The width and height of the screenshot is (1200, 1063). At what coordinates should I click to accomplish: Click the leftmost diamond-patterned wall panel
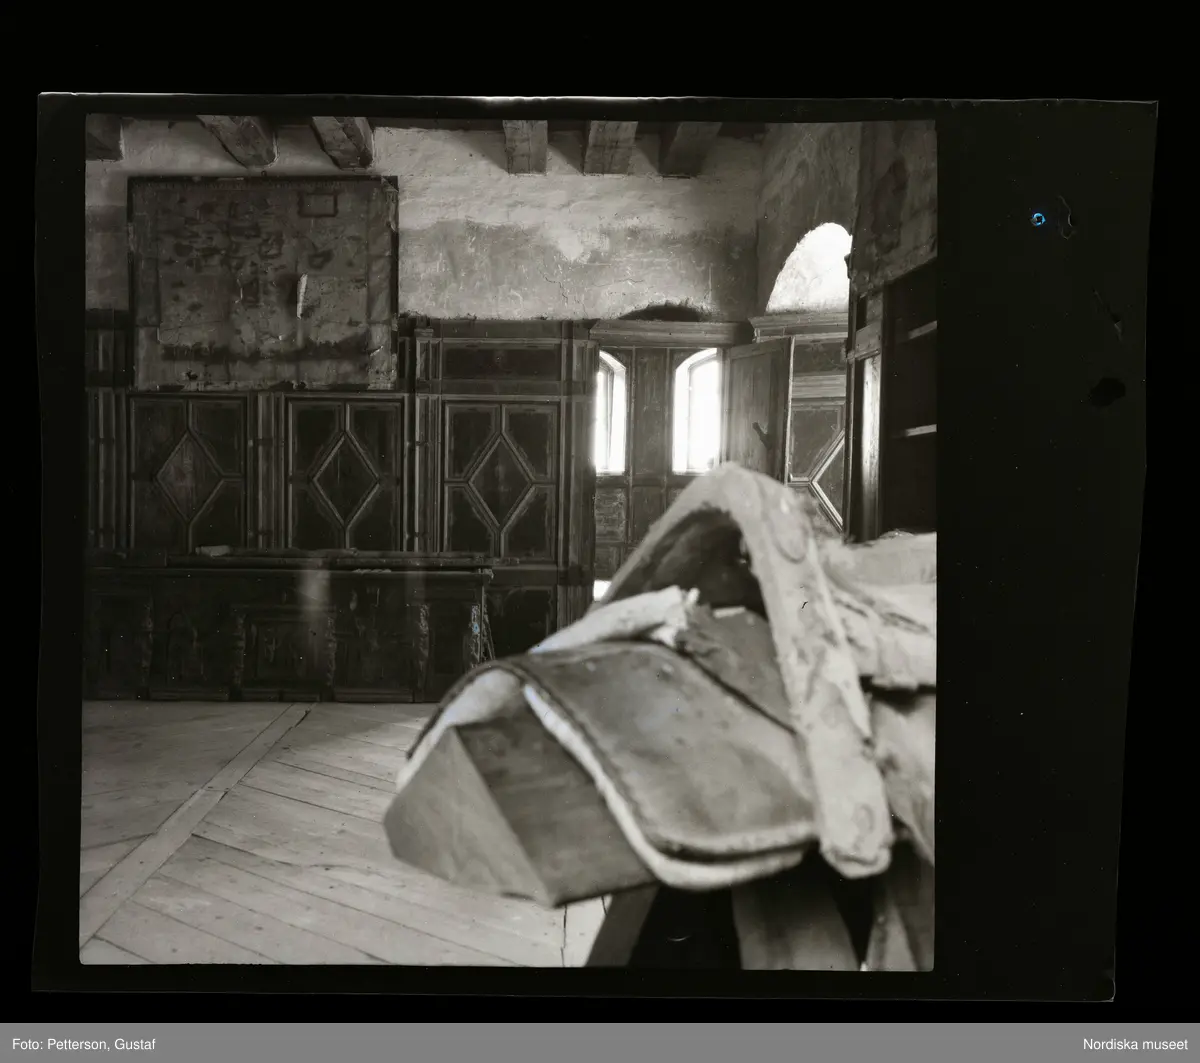(x=189, y=474)
